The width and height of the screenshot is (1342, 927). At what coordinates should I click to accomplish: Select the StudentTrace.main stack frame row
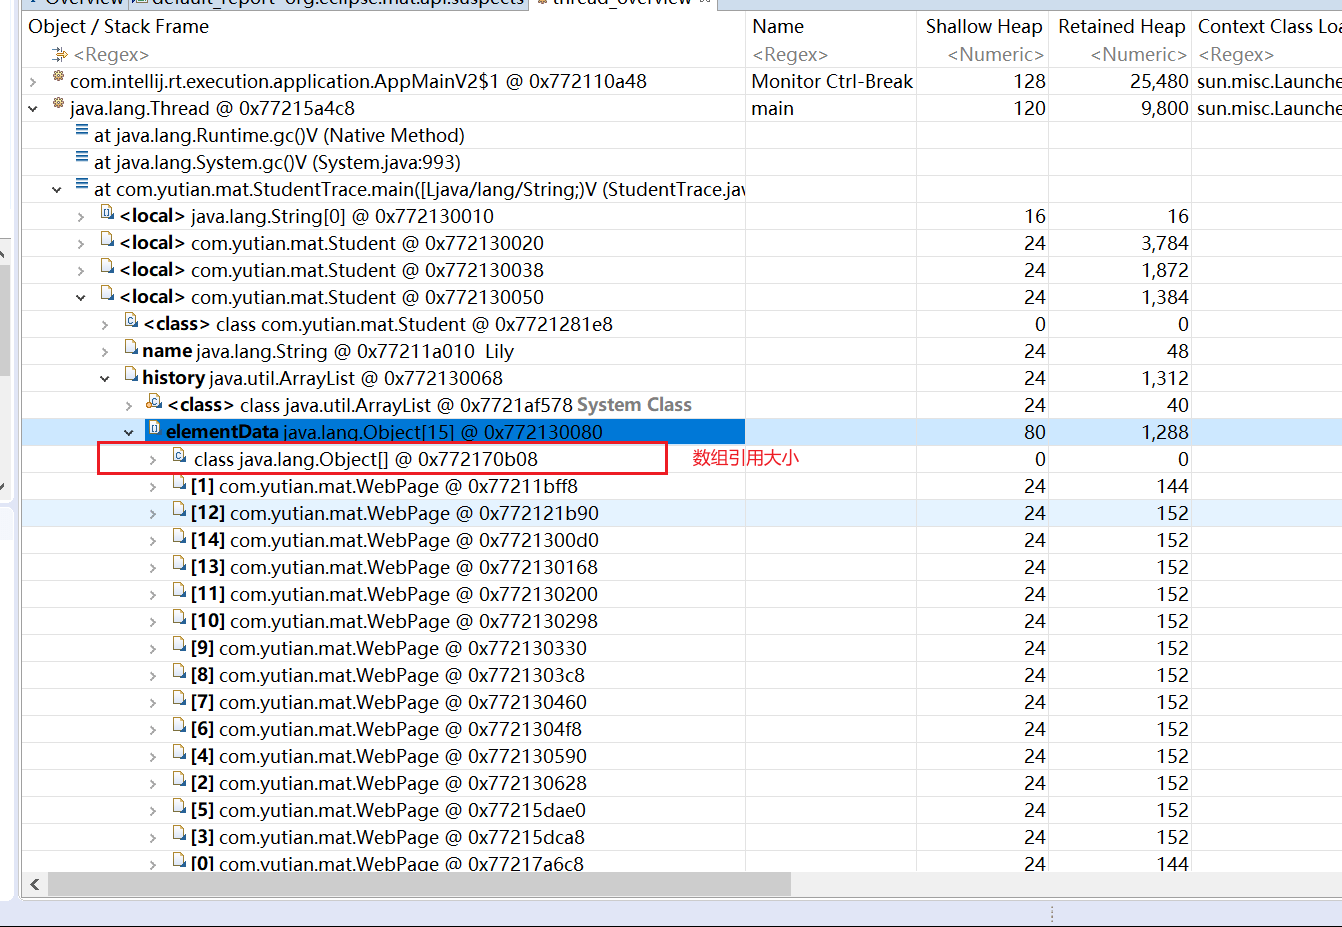point(418,189)
